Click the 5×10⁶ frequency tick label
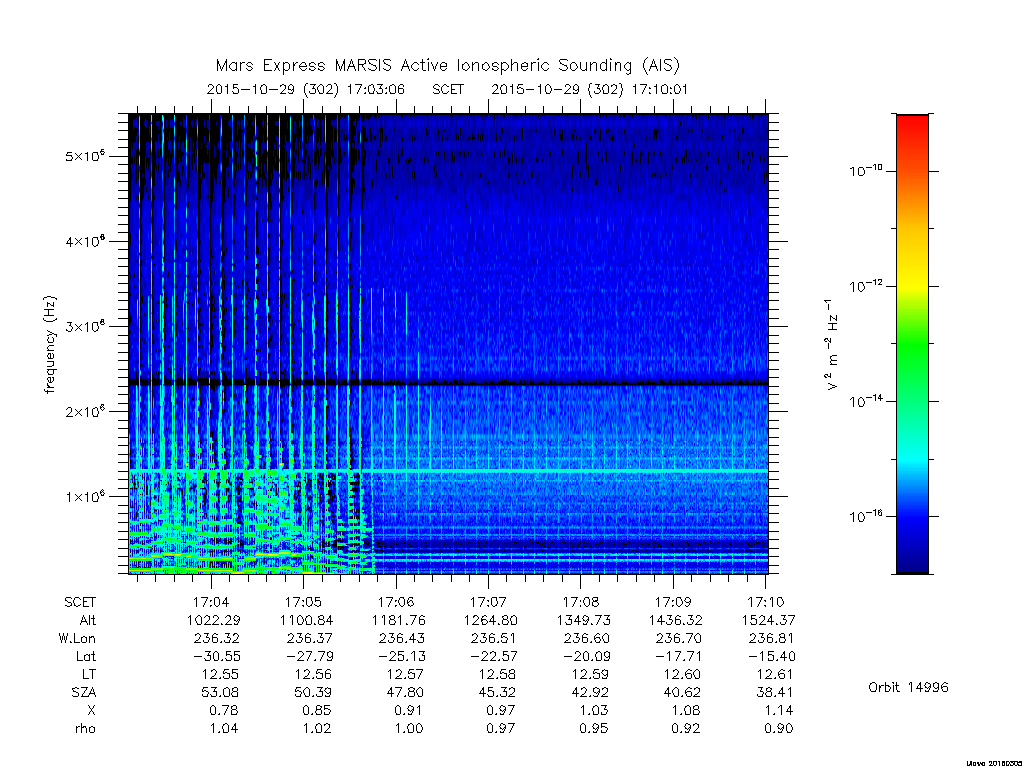This screenshot has width=1024, height=768. coord(86,155)
